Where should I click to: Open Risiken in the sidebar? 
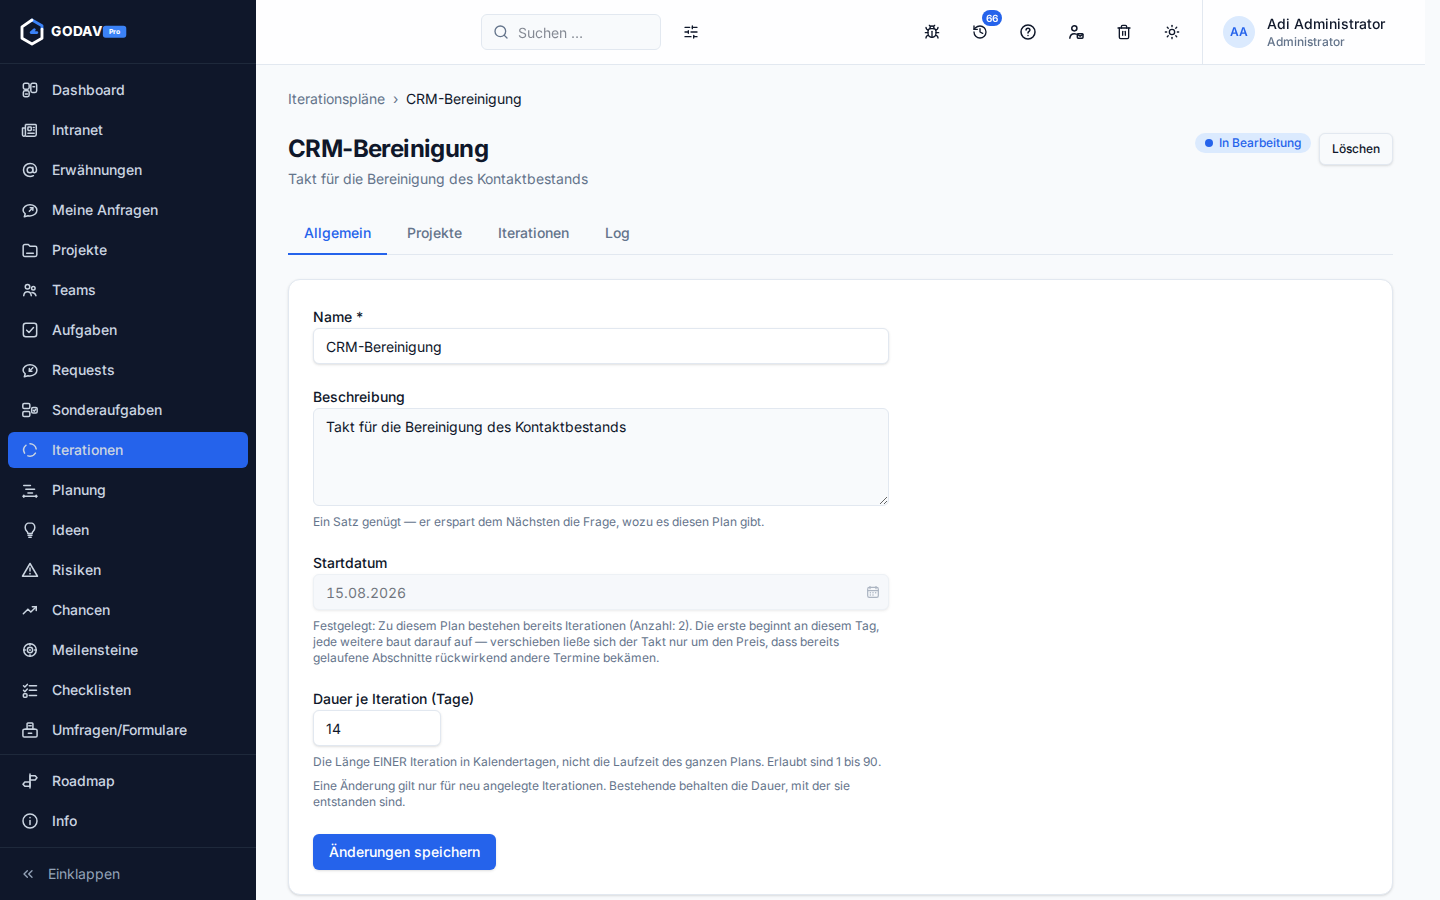[x=128, y=570]
